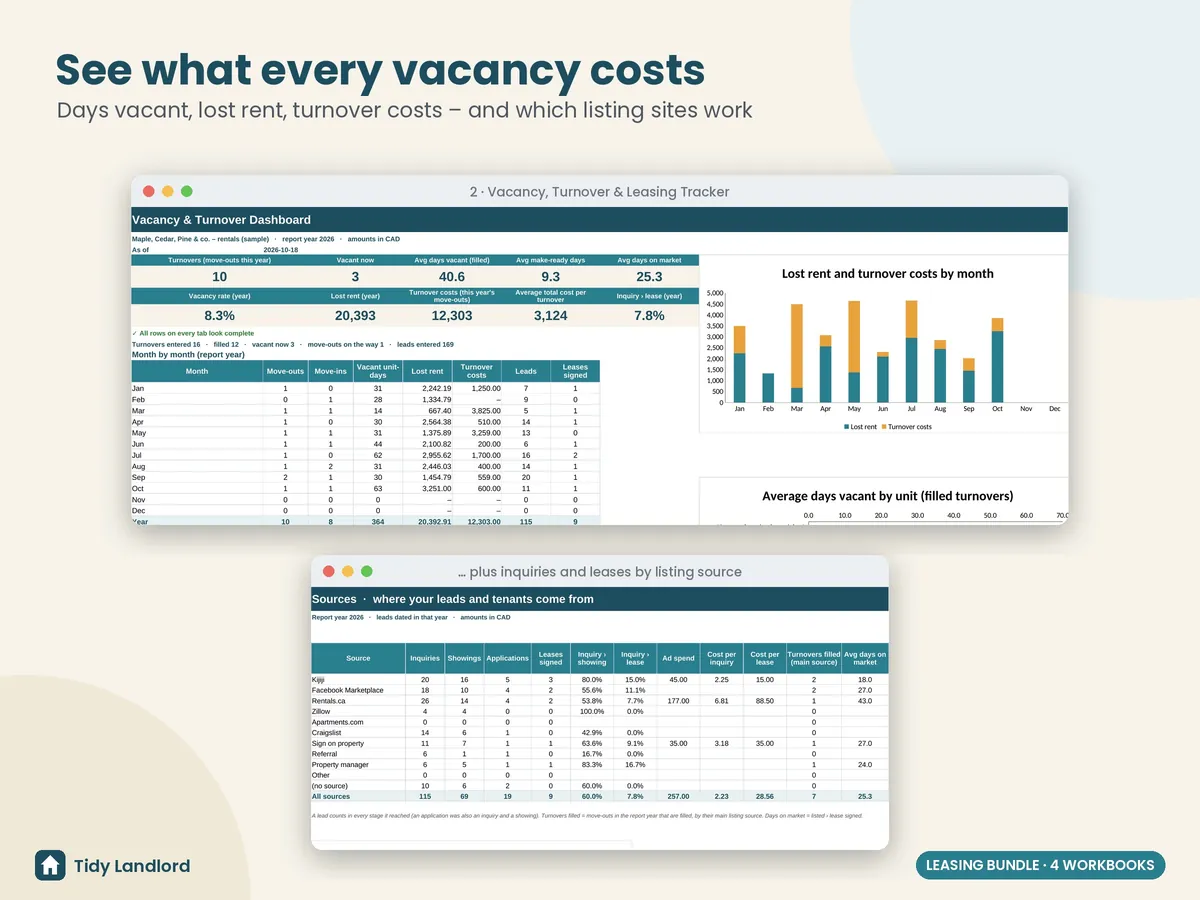Select the Jul row label in month table
Screen dimensions: 1200x900
click(x=137, y=454)
